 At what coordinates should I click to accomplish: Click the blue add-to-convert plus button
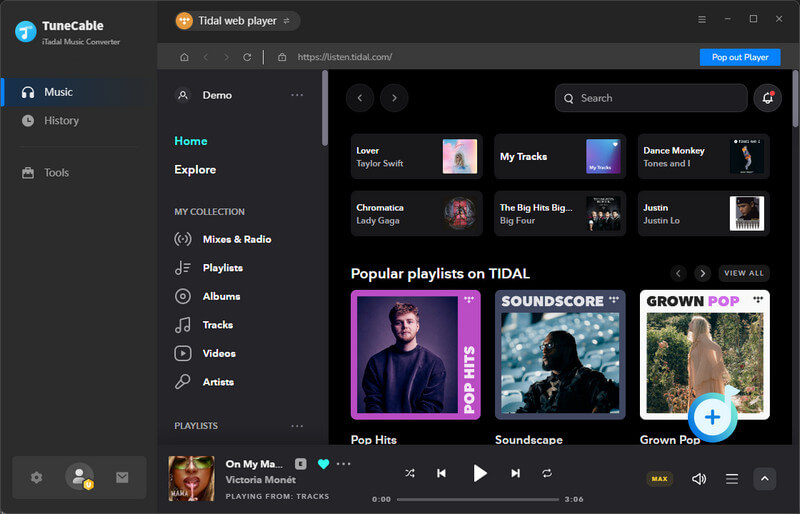click(x=712, y=418)
